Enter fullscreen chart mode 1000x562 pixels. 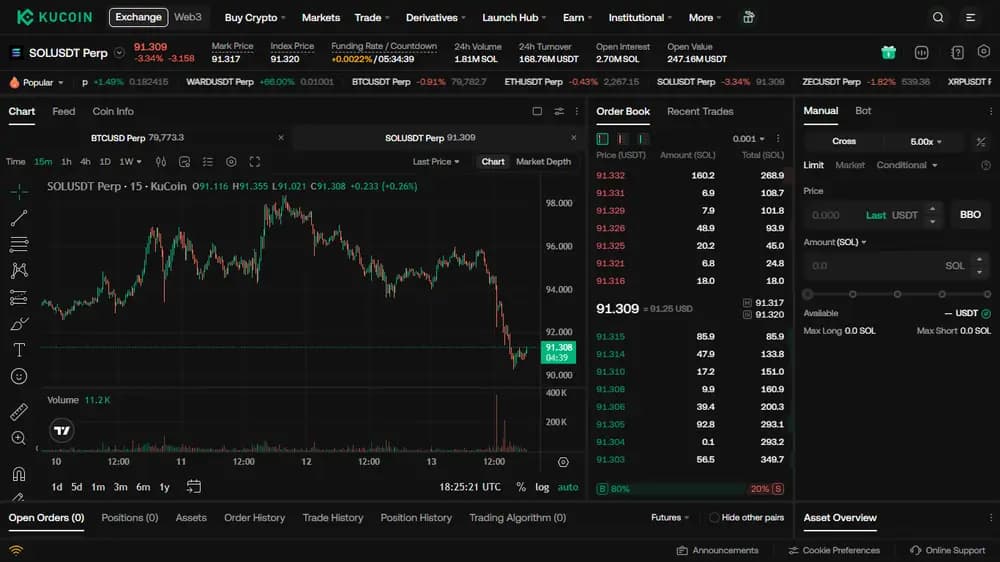pyautogui.click(x=254, y=162)
